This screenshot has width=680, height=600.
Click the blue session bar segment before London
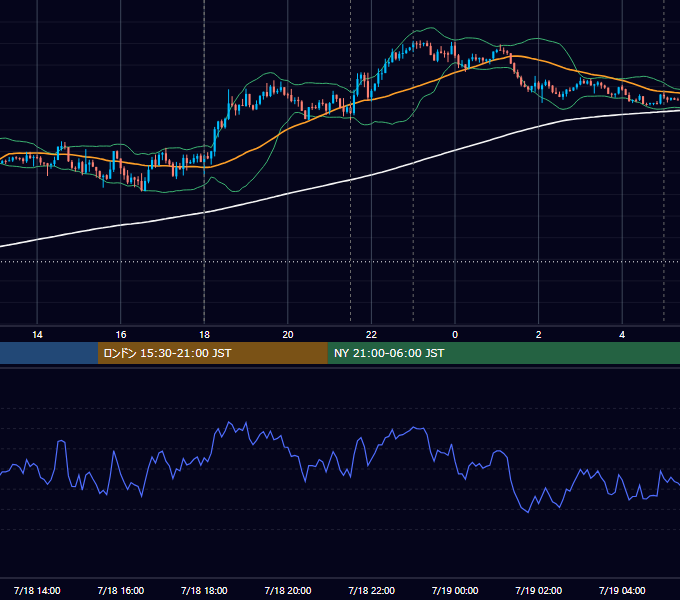(x=49, y=353)
